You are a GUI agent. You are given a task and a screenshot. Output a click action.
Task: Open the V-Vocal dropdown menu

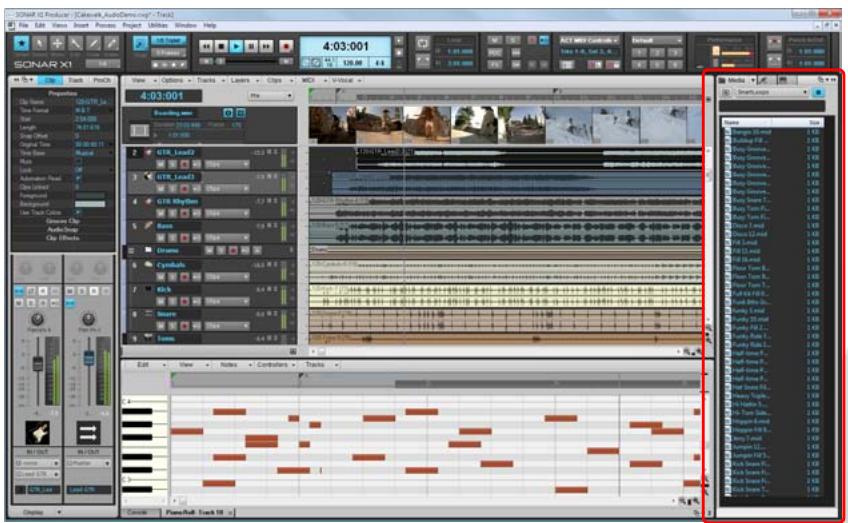click(346, 80)
